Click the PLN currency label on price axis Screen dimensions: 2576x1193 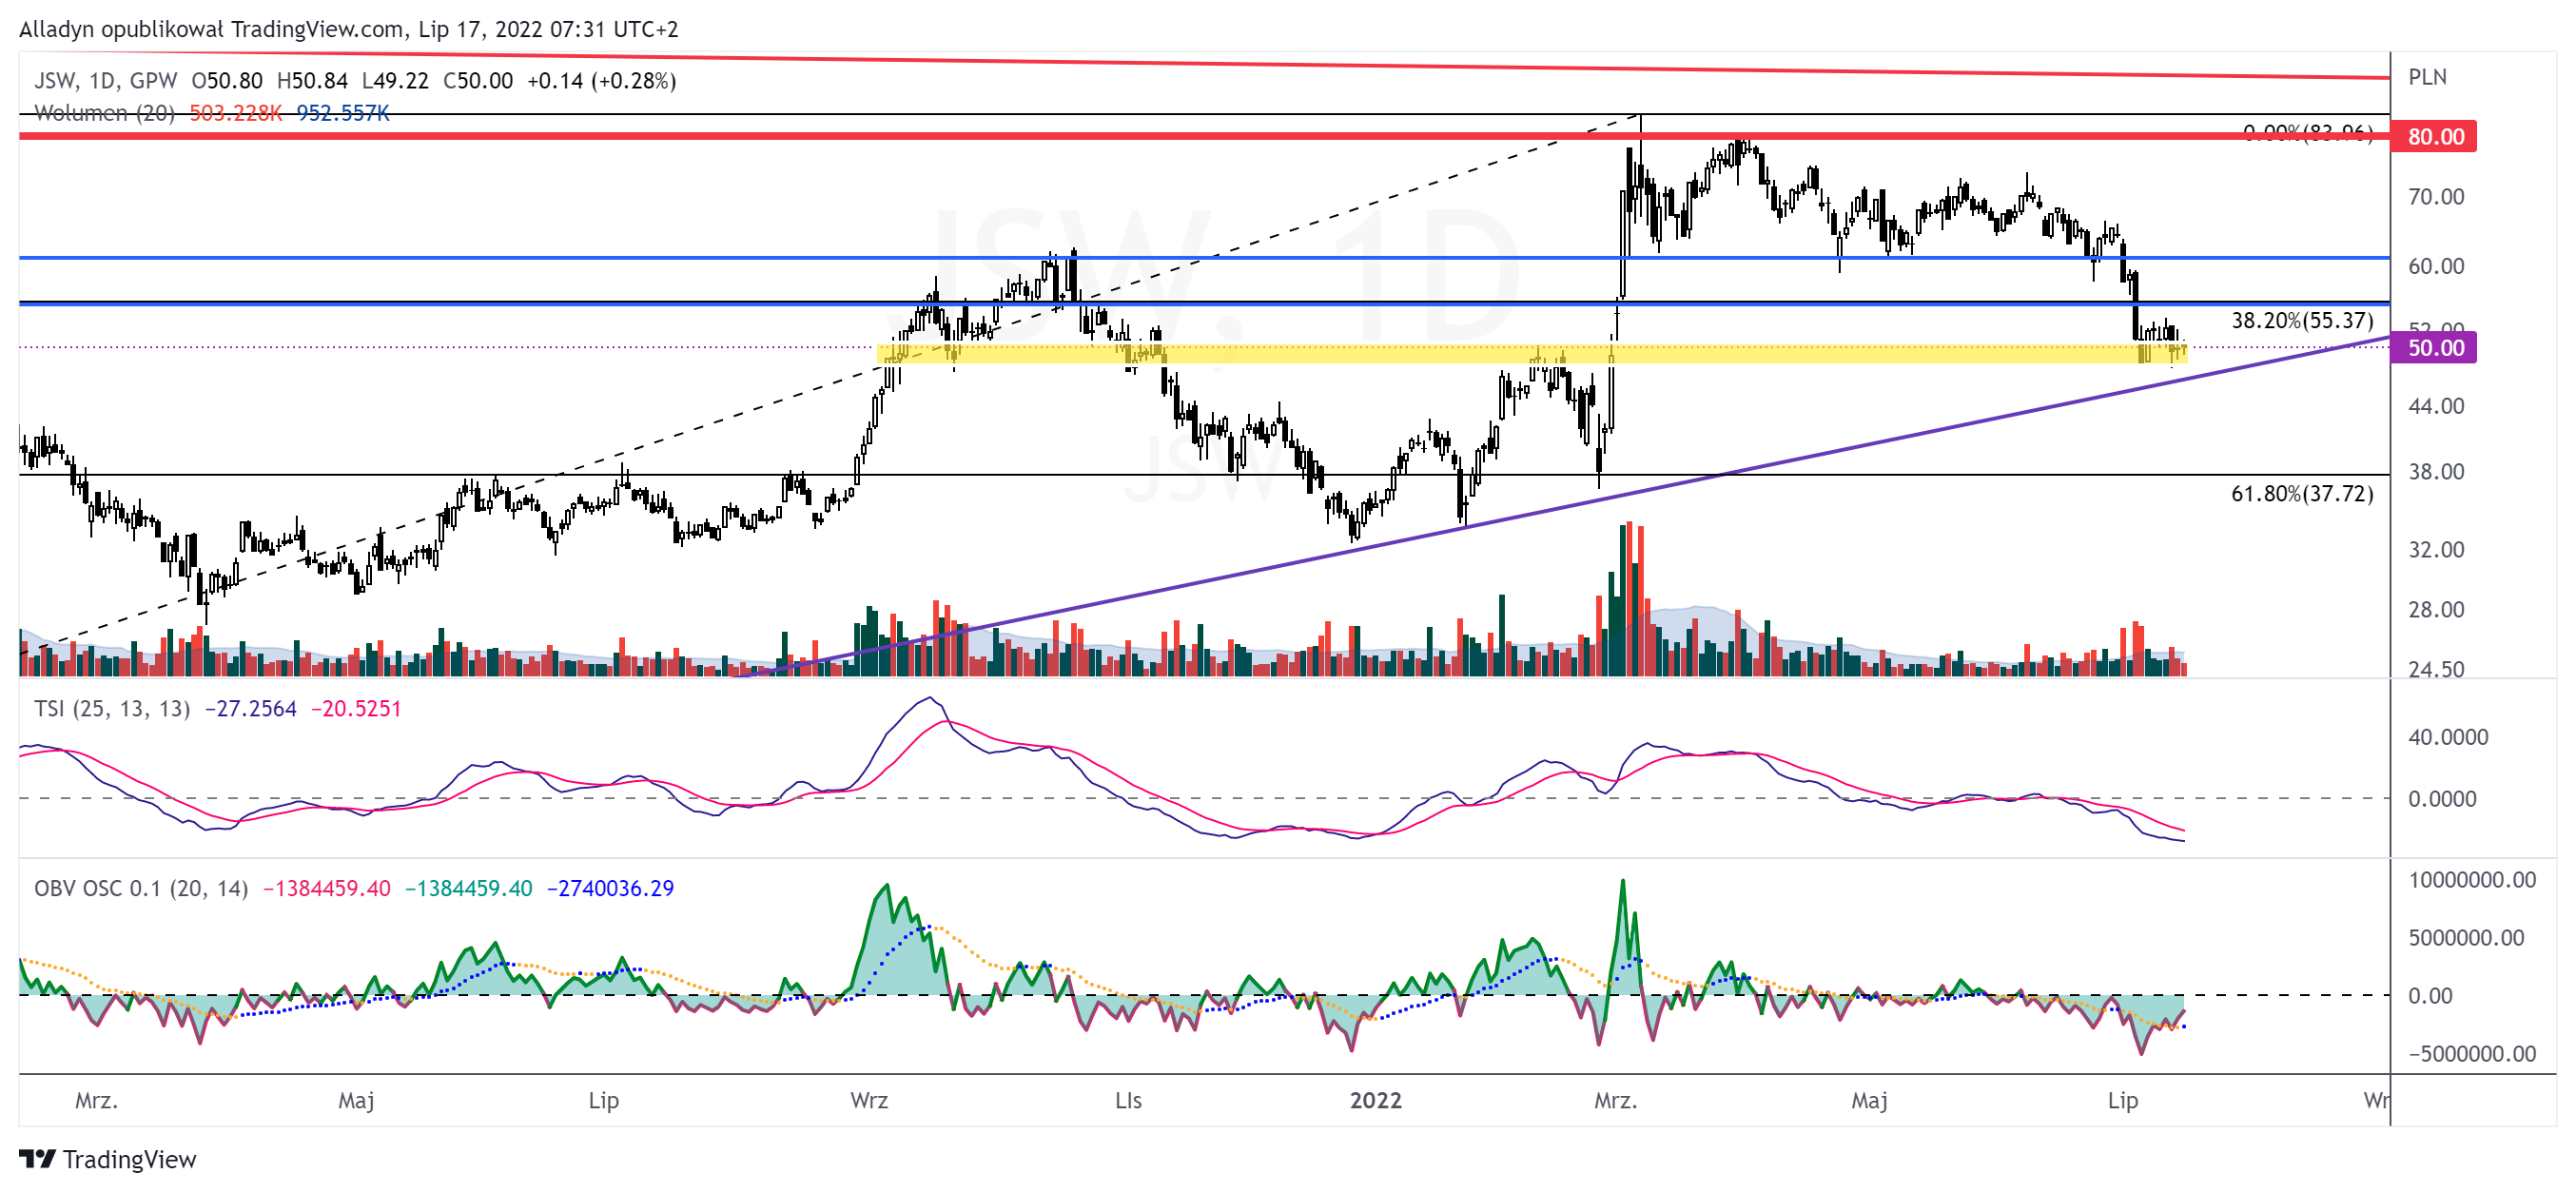coord(2427,77)
